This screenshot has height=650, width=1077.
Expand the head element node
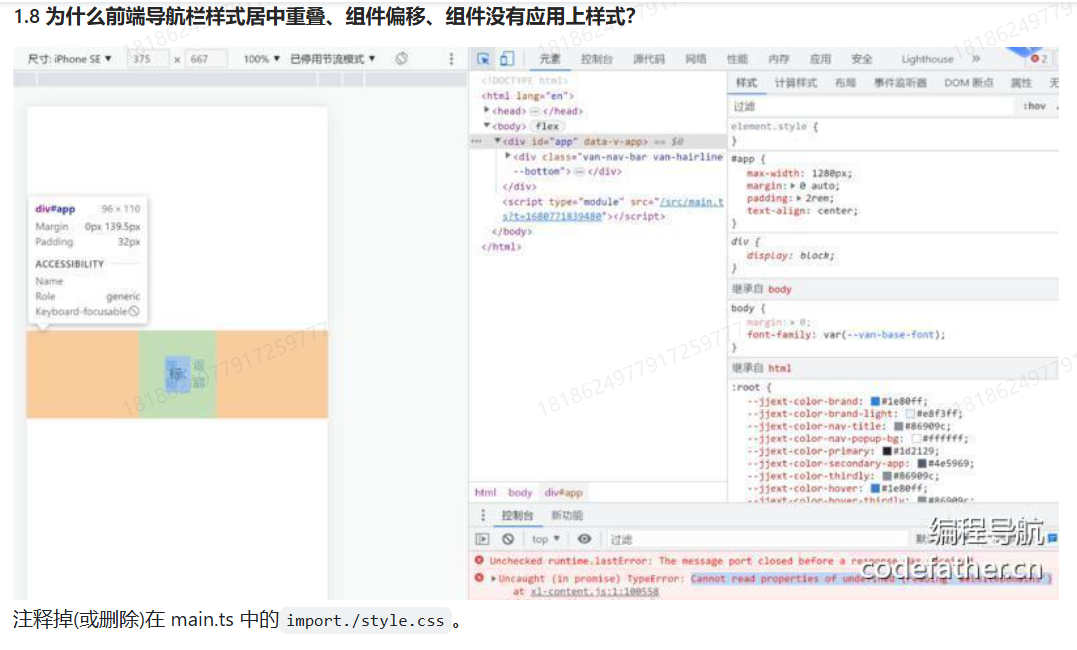[x=487, y=110]
